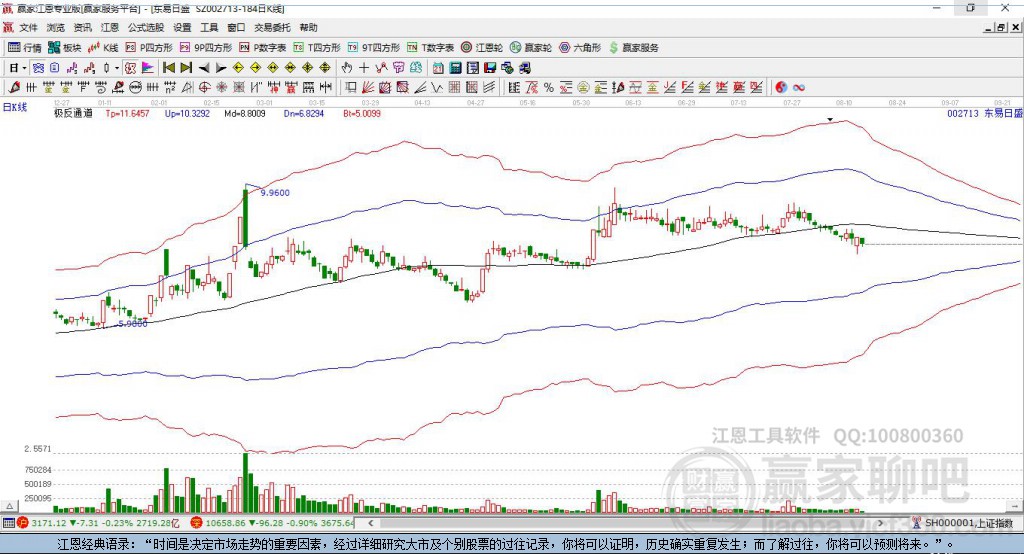The height and width of the screenshot is (554, 1024).
Task: Select the circled target cycle tool
Action: (204, 87)
